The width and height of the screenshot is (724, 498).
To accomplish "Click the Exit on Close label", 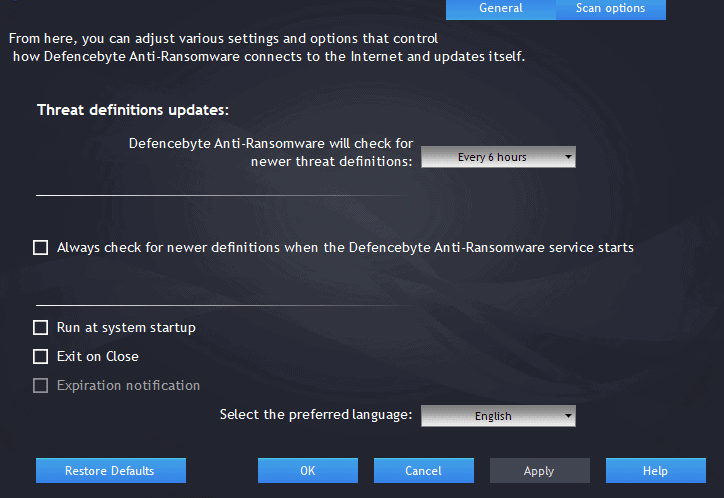I will [x=97, y=356].
